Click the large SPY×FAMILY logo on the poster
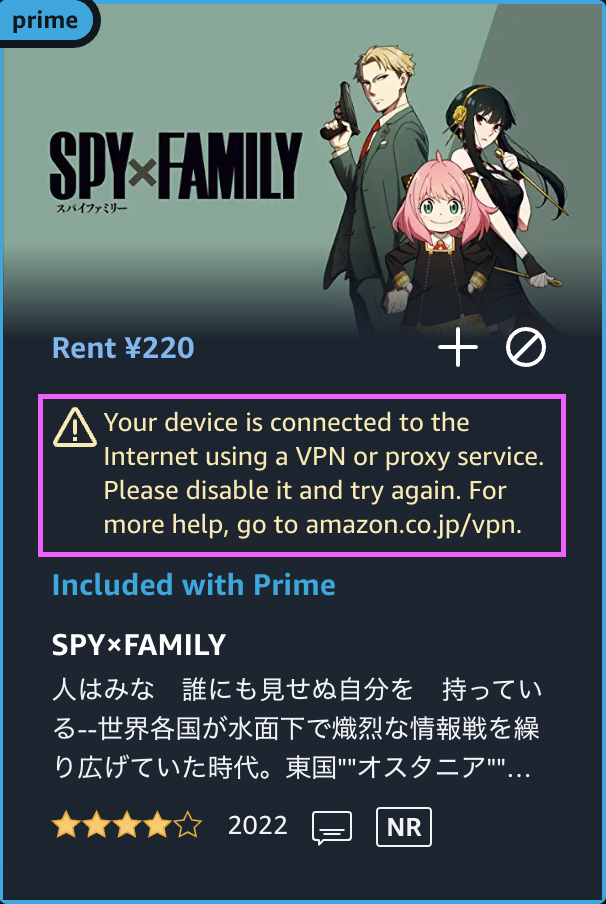This screenshot has height=904, width=606. point(176,165)
